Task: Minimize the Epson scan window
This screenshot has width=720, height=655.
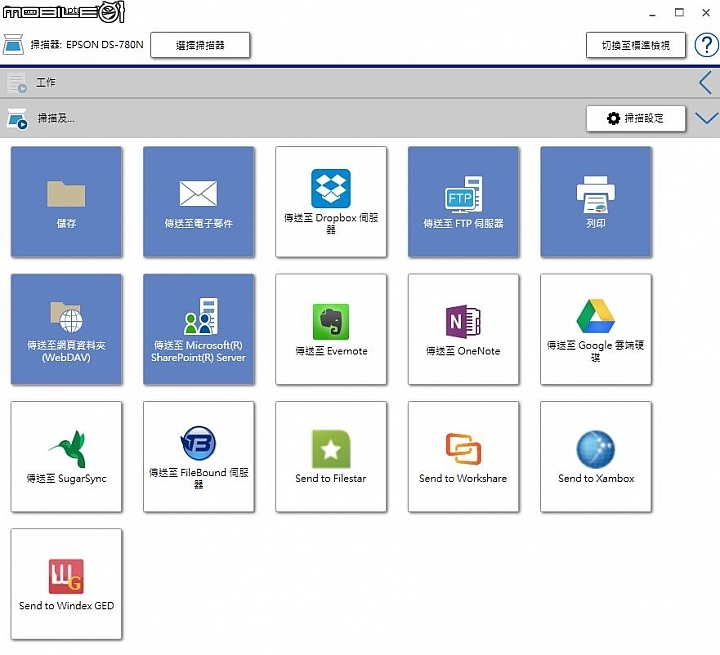Action: 652,13
